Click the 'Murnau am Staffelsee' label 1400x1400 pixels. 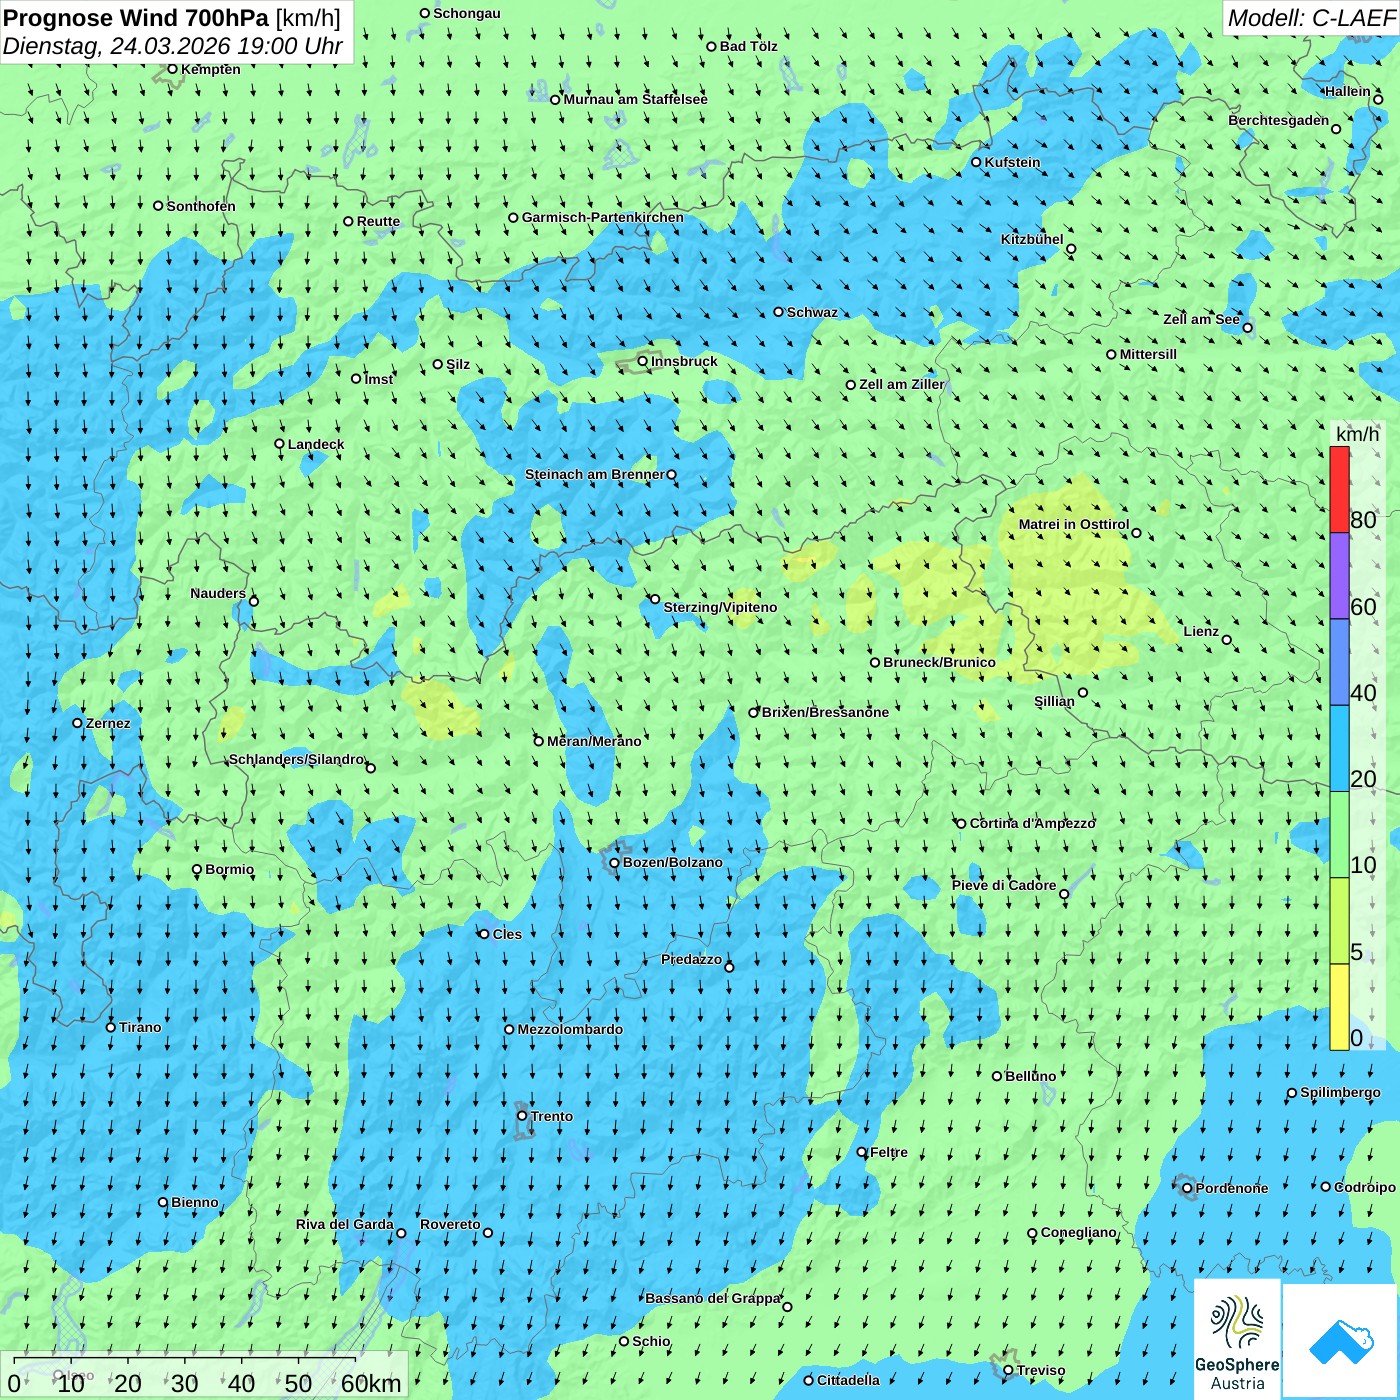click(635, 99)
